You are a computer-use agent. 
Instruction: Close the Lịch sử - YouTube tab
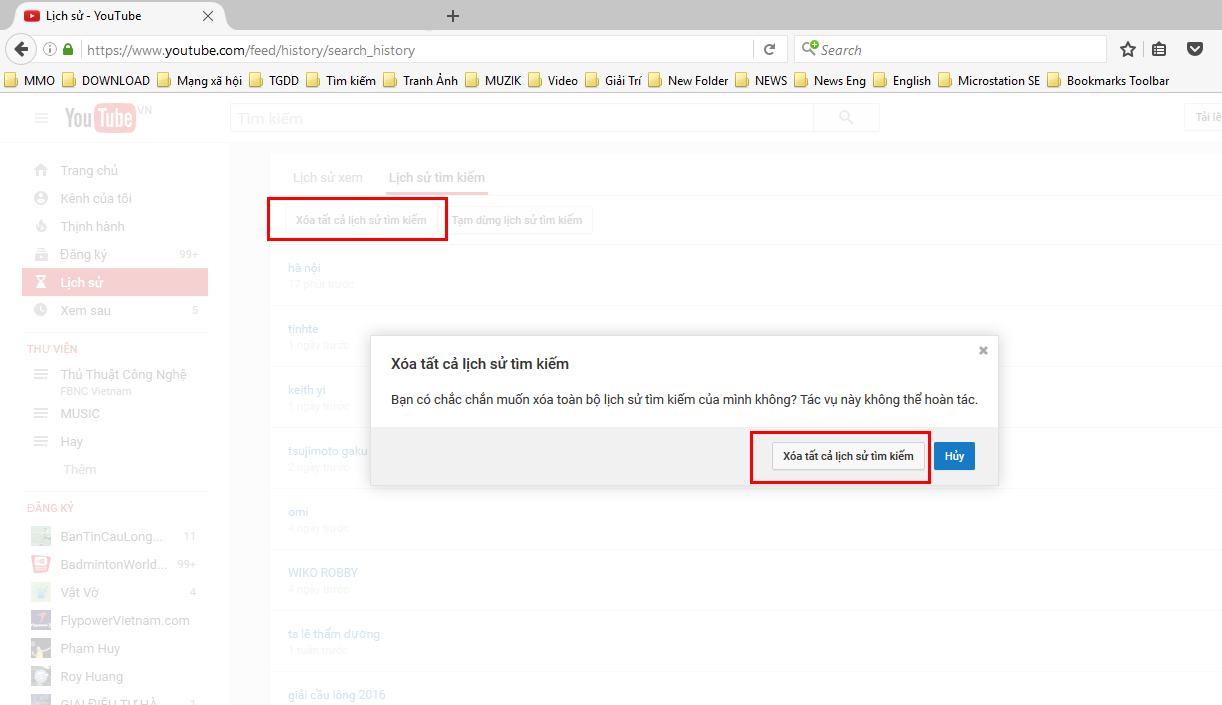tap(208, 16)
